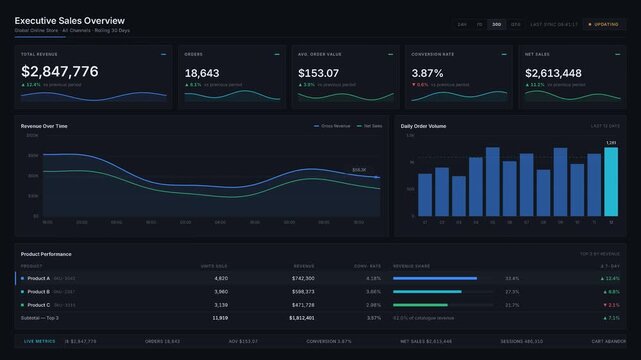Click the dash icon on Net Sales card
Screen dimensions: 641x360
click(x=617, y=54)
